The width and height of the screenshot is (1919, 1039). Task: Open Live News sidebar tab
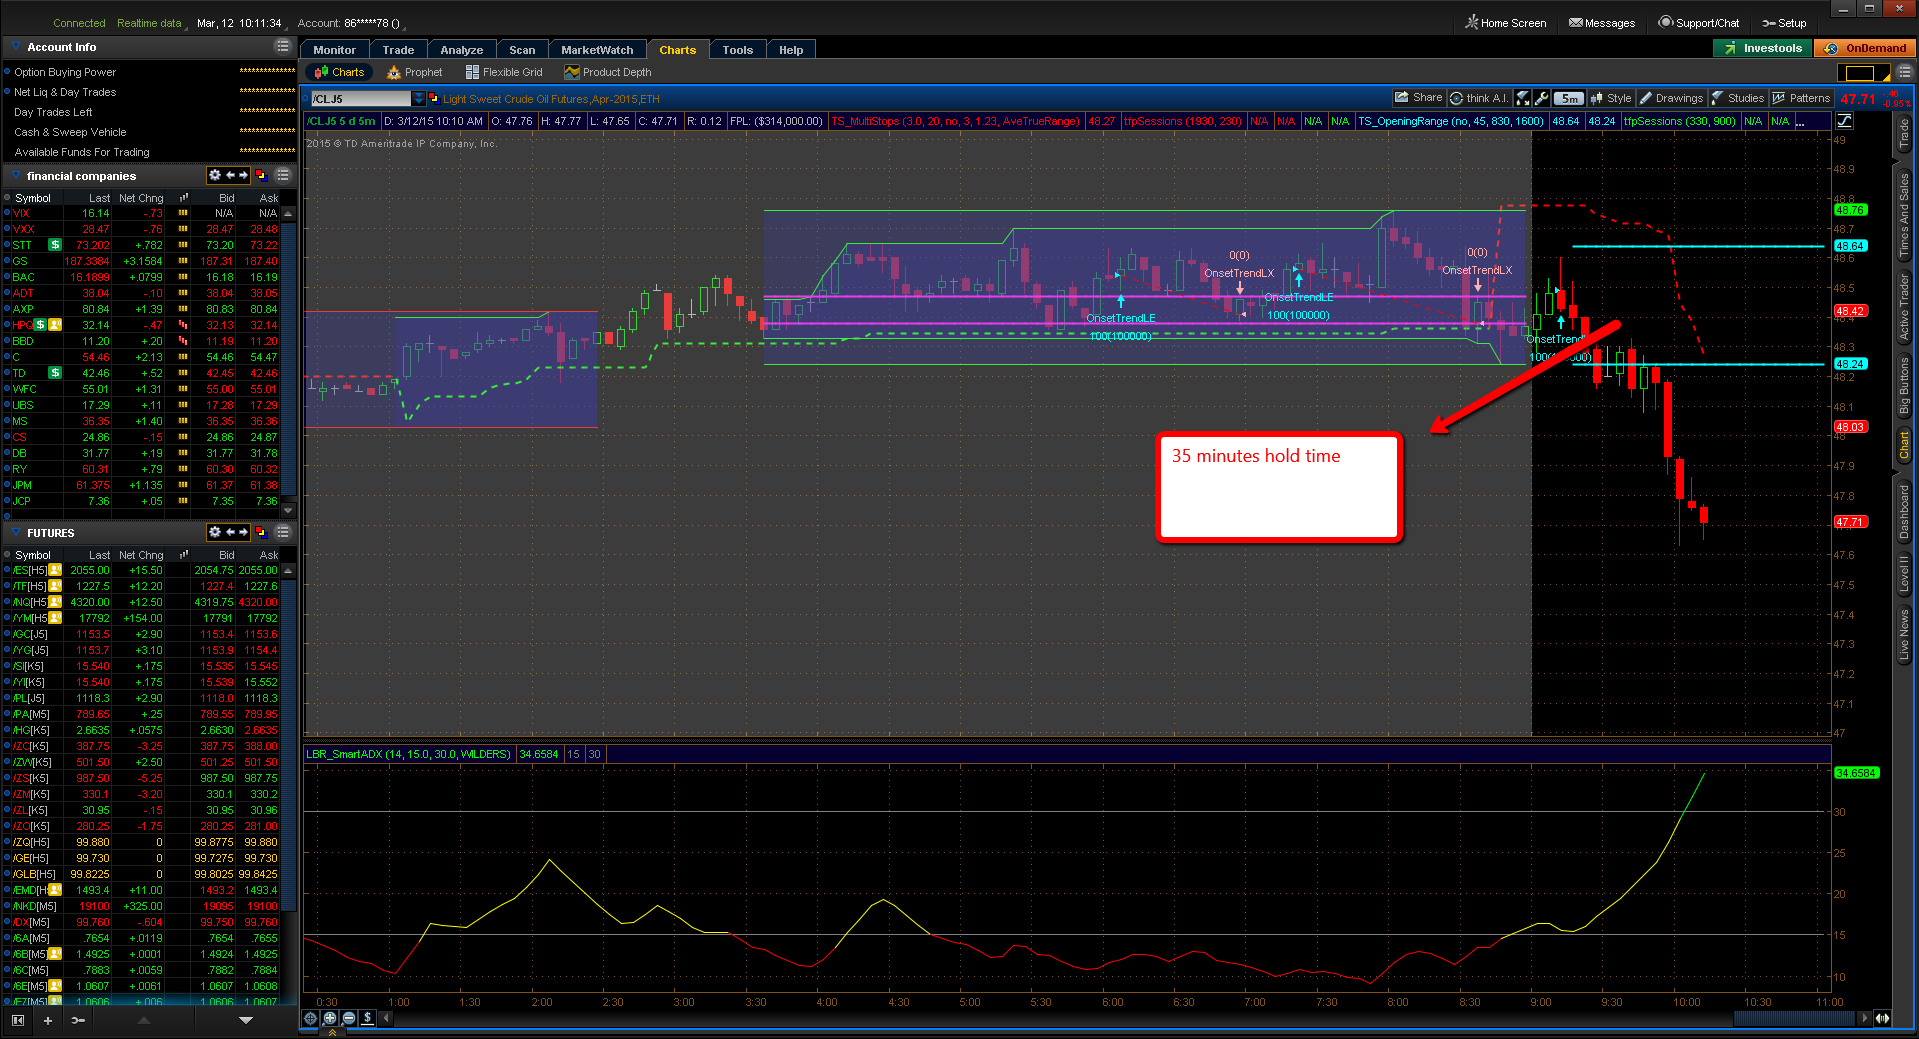point(1904,635)
